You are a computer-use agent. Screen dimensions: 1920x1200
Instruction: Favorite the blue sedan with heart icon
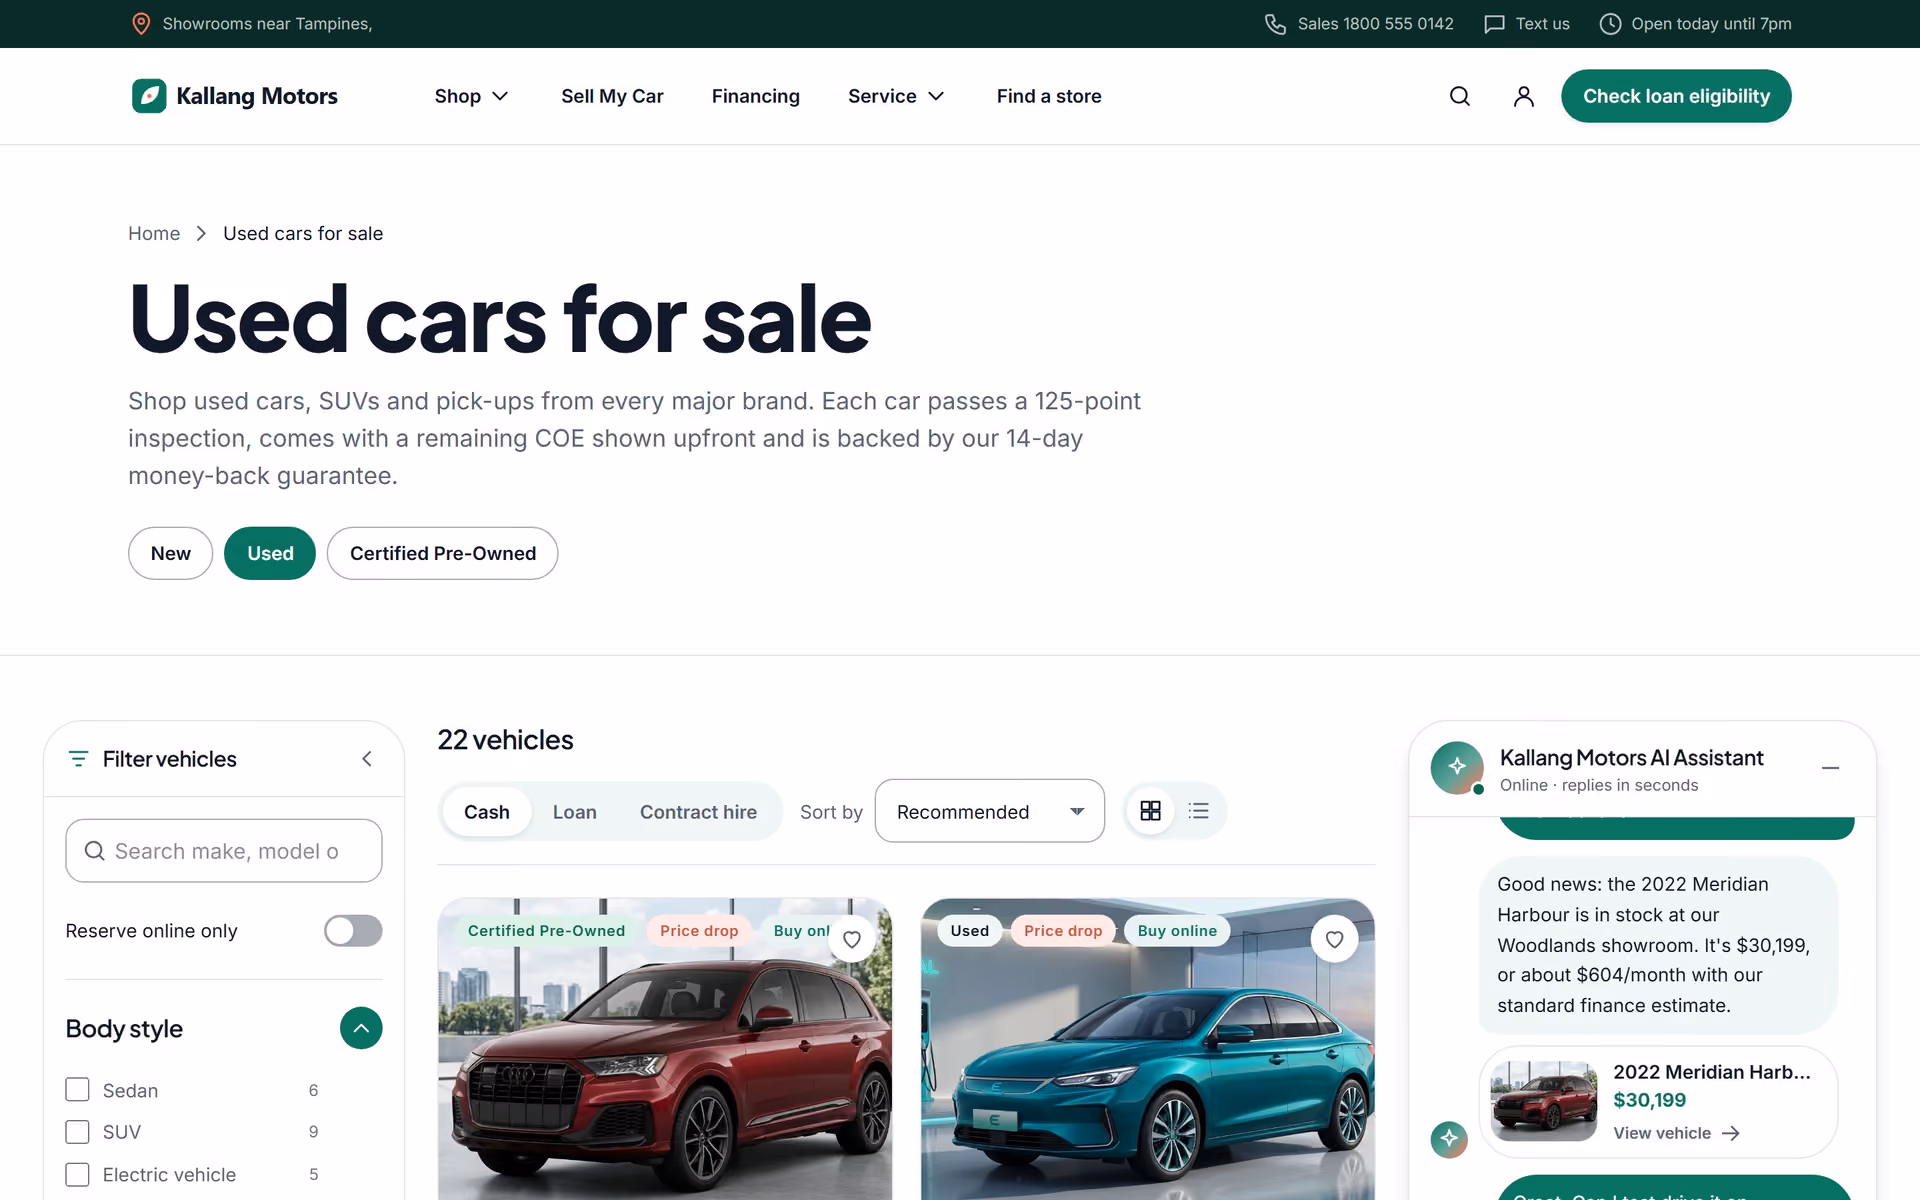(1334, 939)
